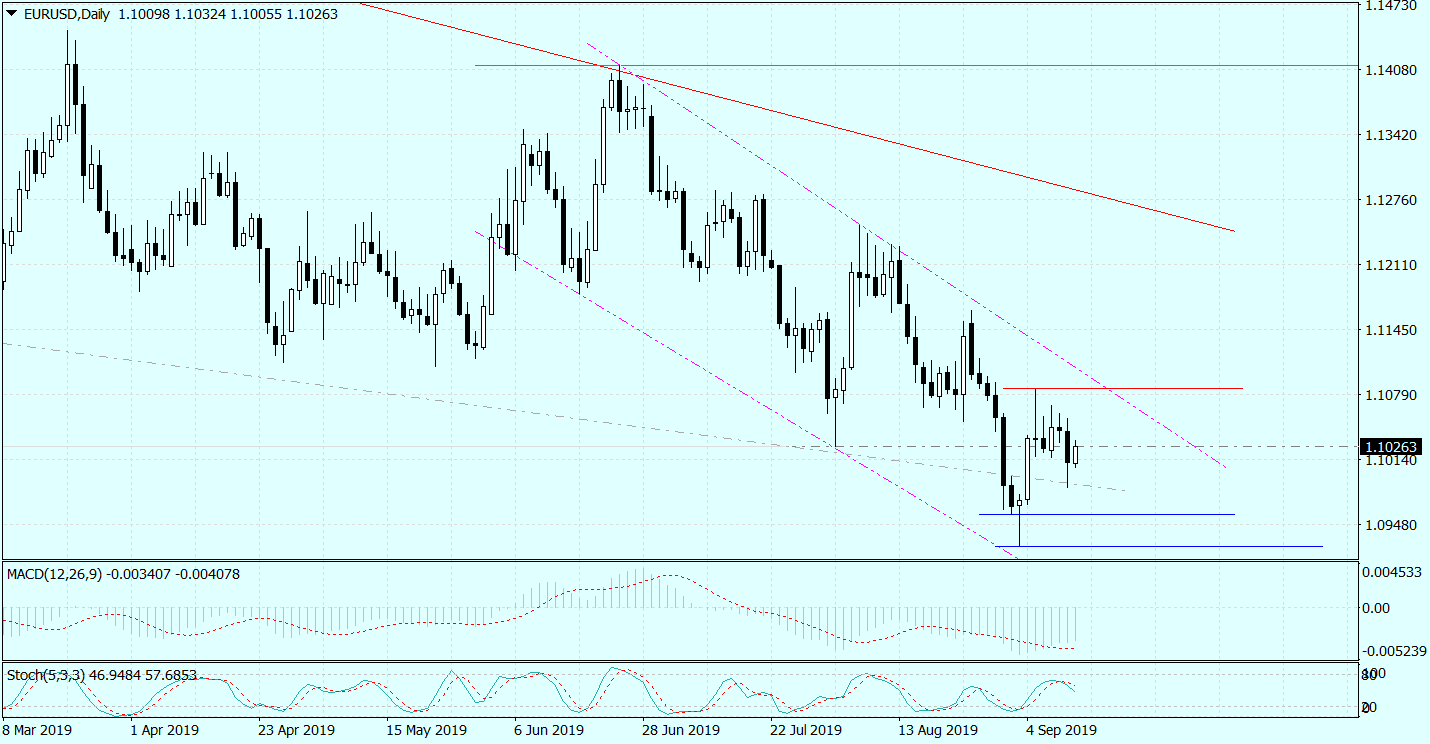
Task: Click the 1.09480 price axis label
Action: tap(1391, 525)
